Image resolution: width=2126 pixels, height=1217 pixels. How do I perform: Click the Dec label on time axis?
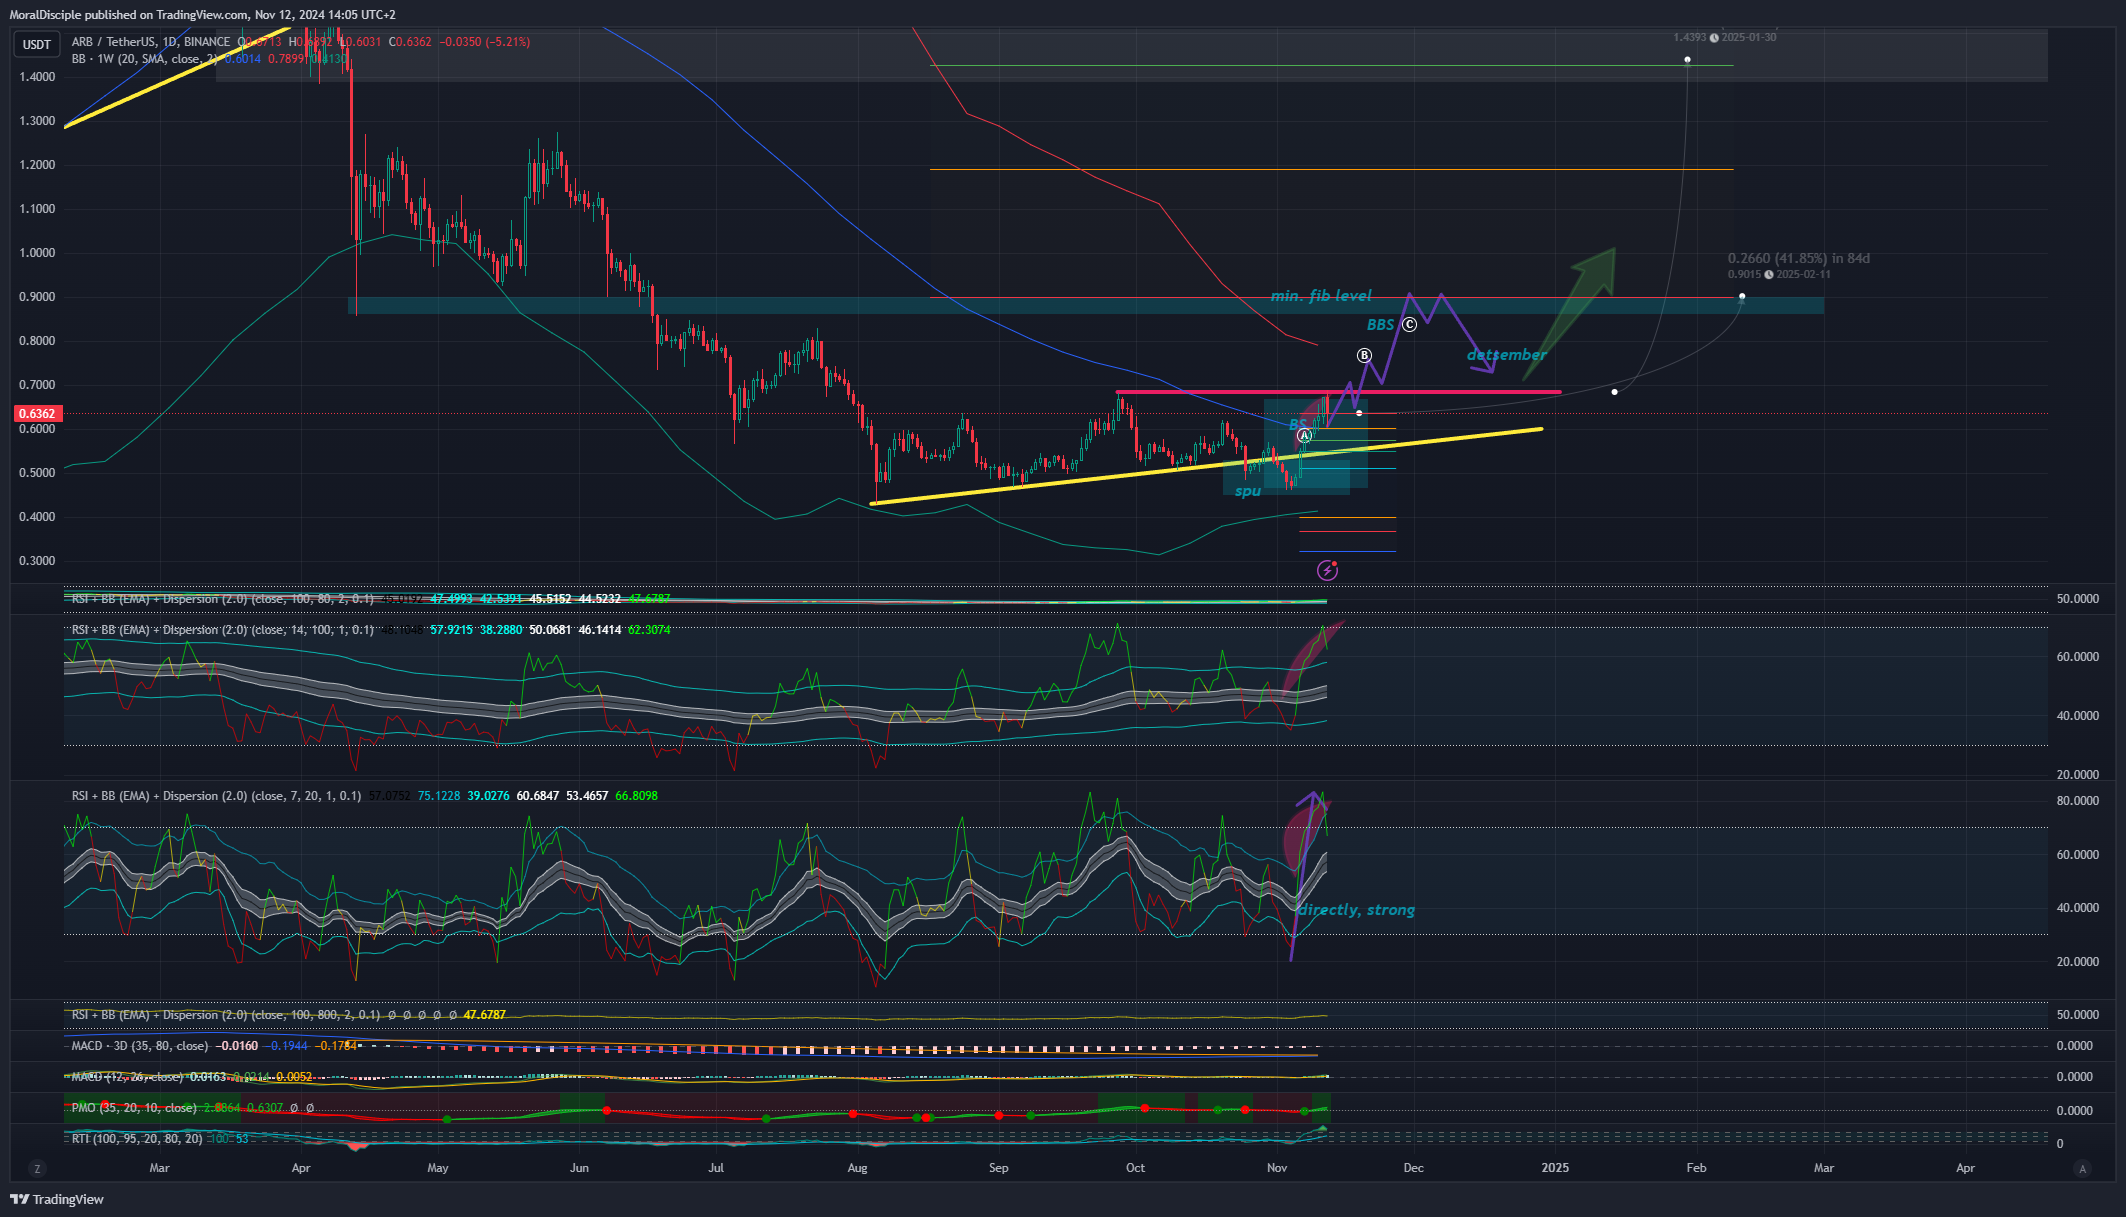(1413, 1168)
